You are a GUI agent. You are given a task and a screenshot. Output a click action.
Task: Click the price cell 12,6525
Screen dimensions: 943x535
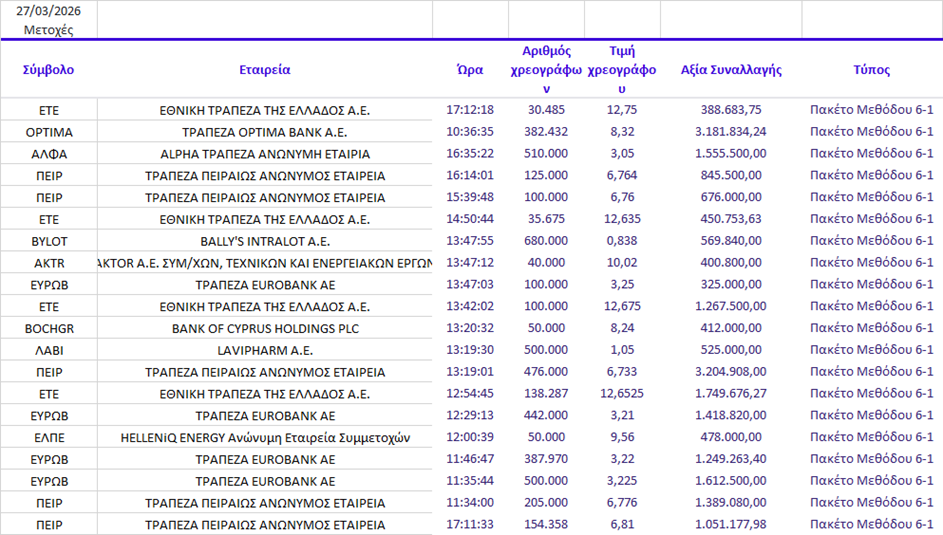tap(622, 393)
